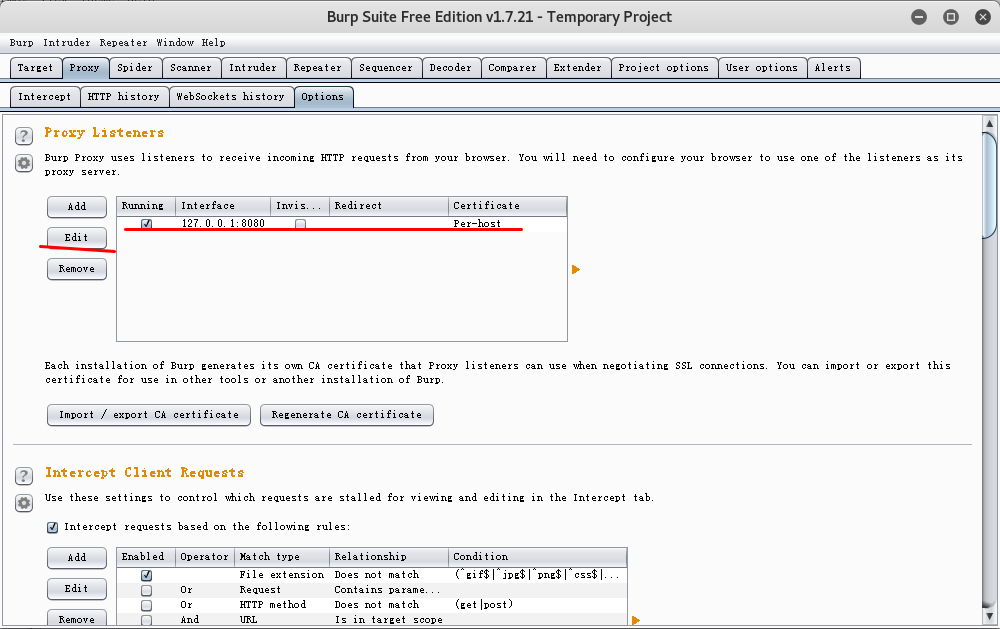Screen dimensions: 1000x629
Task: Click the Certificate column header
Action: [x=508, y=206]
